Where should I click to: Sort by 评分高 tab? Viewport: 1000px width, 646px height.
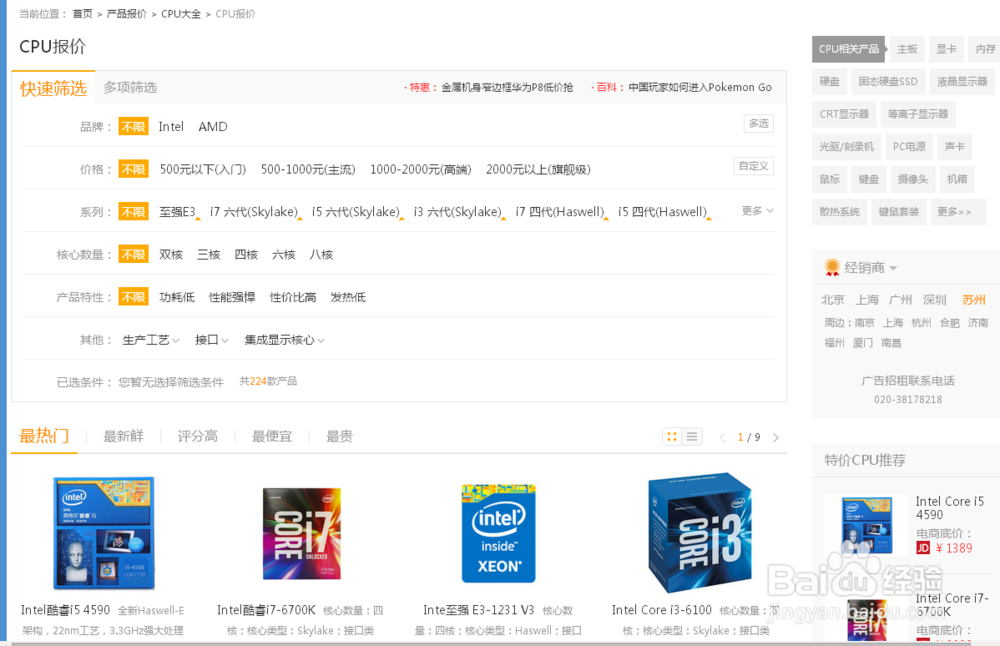click(197, 436)
